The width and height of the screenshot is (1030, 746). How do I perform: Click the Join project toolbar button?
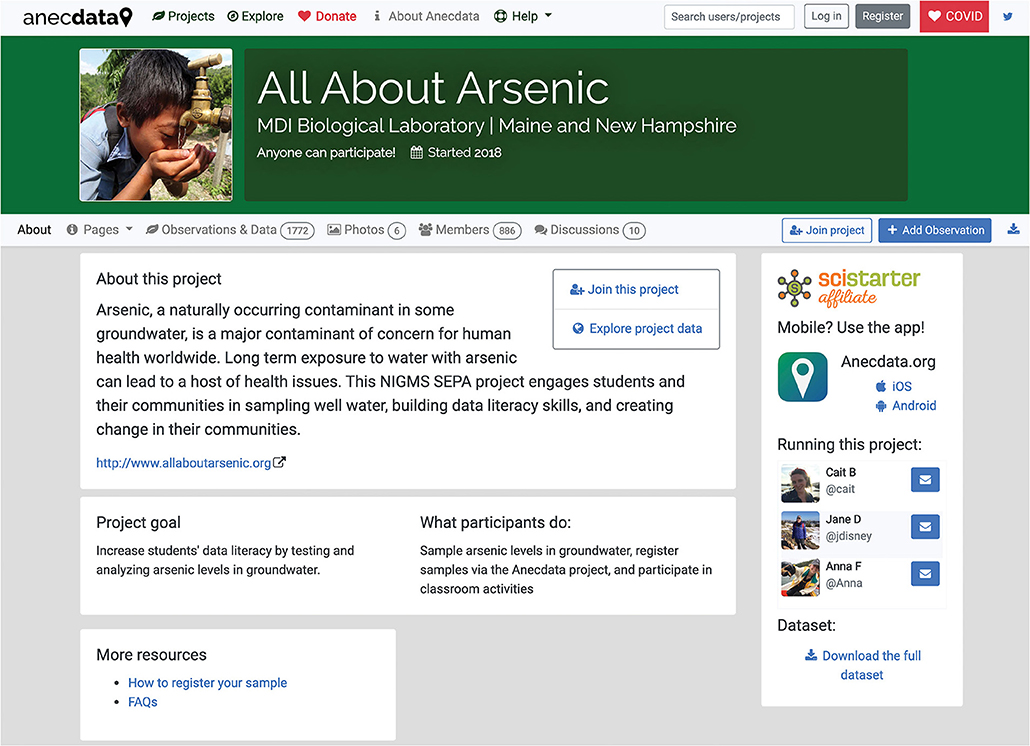(827, 230)
